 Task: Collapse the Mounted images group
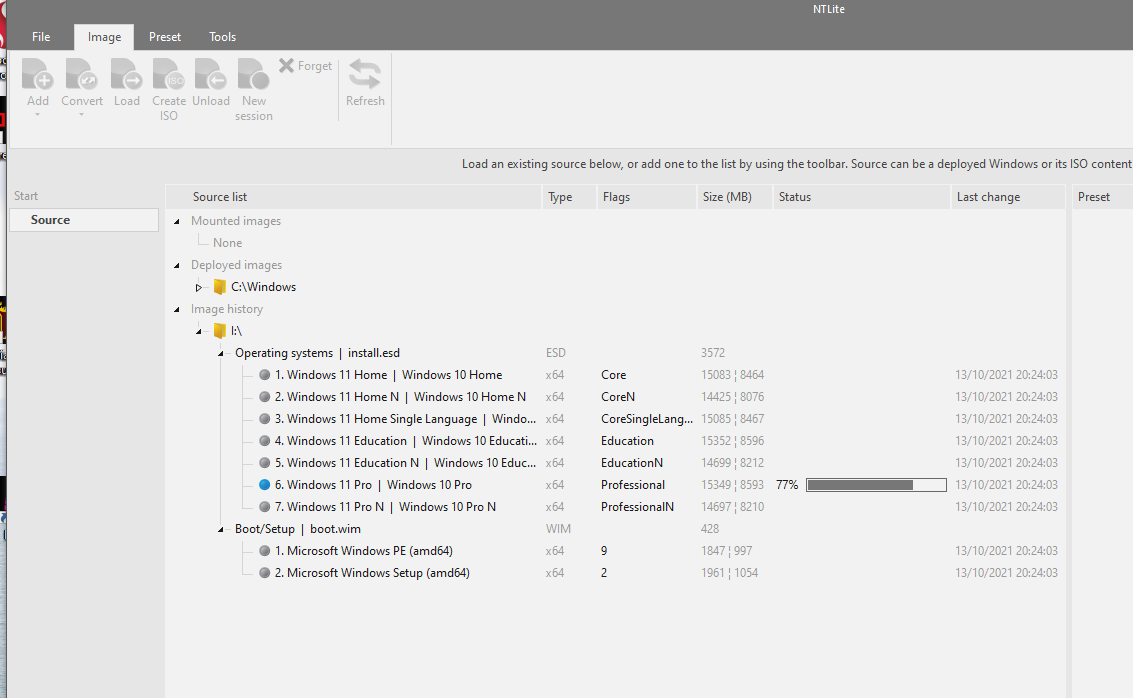click(176, 221)
